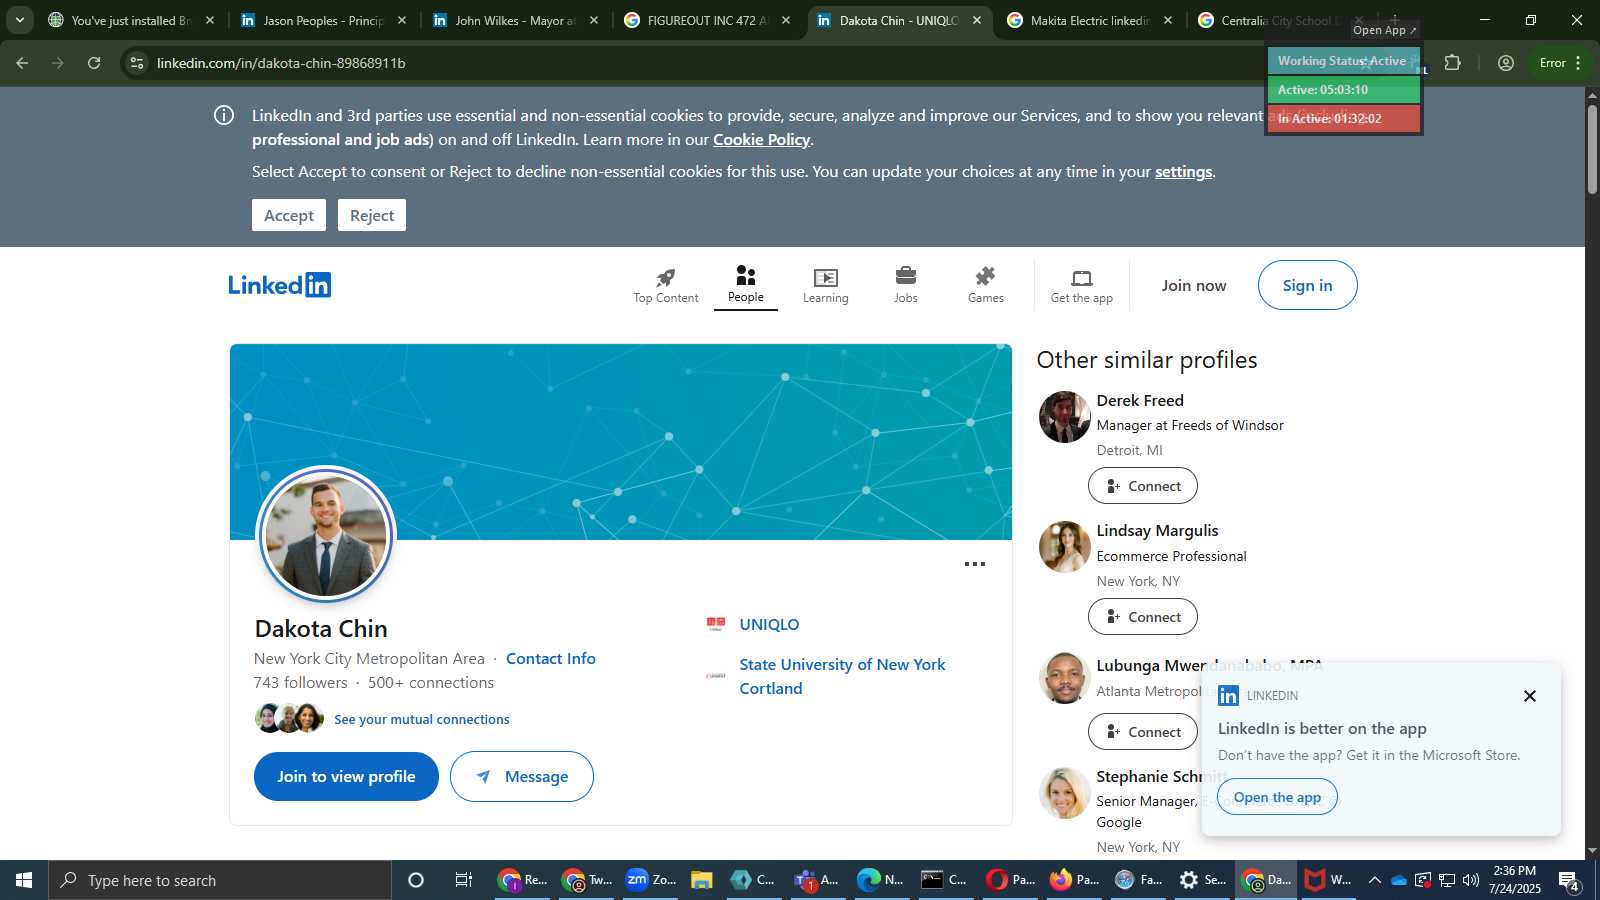
Task: Click Derek Freed's profile picture
Action: pos(1064,417)
